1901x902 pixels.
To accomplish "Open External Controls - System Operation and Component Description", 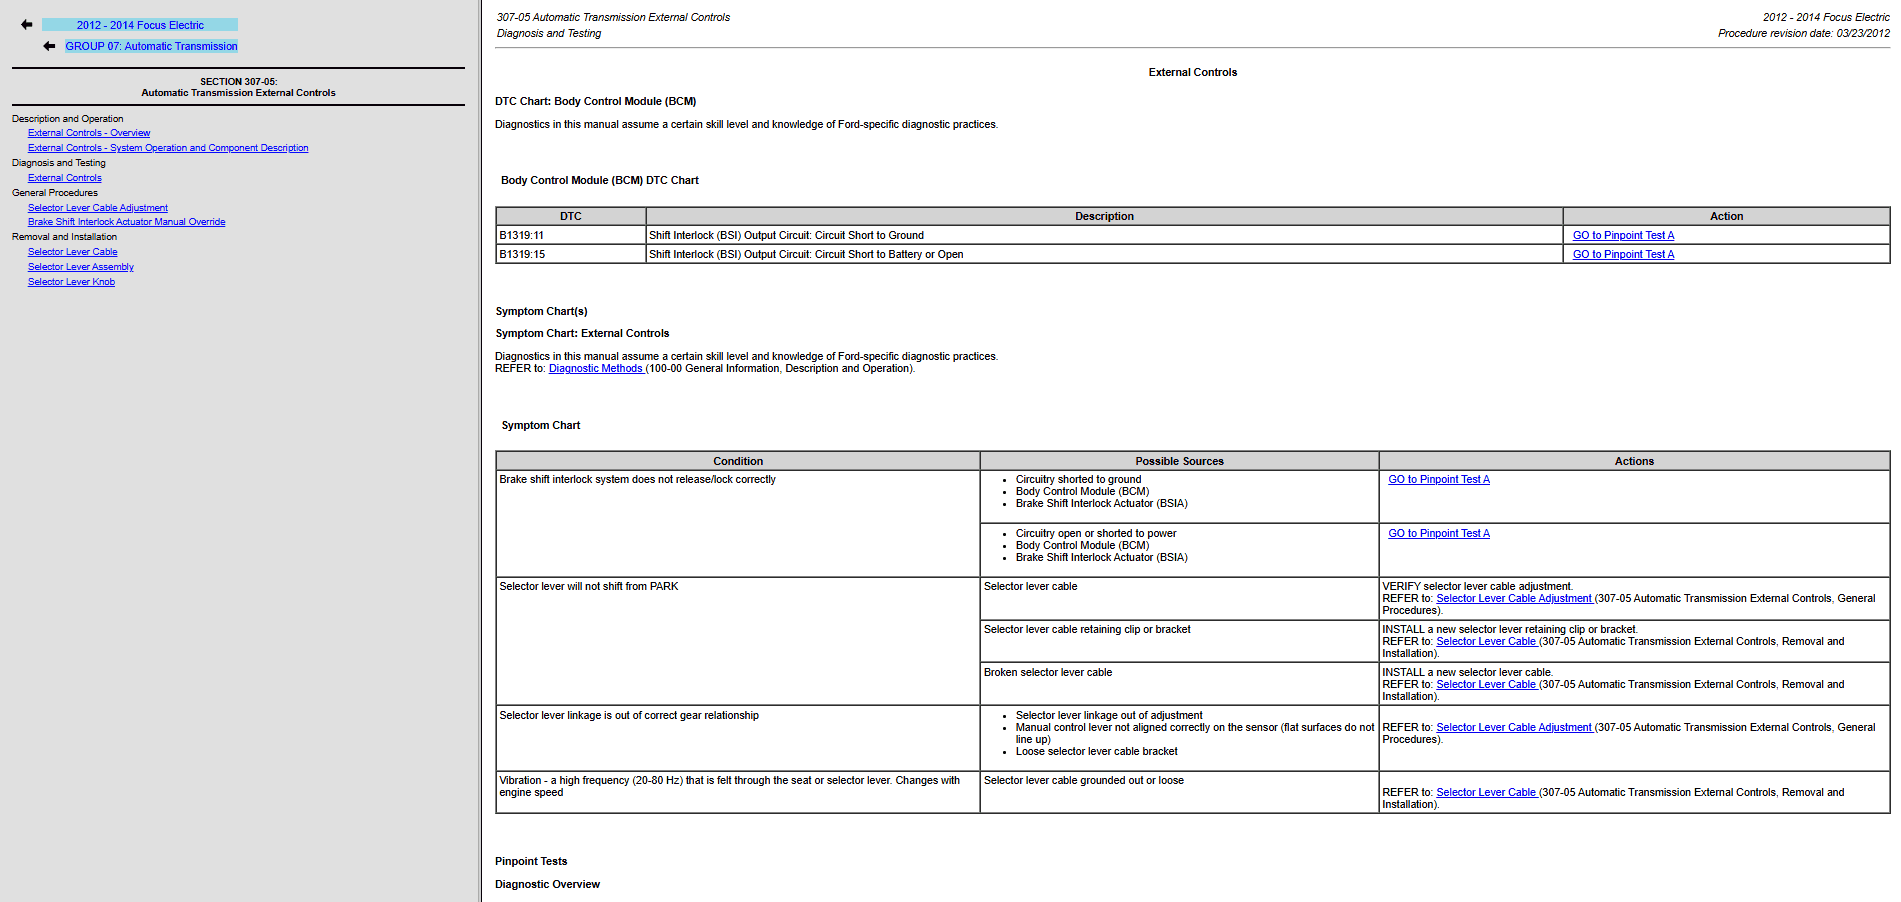I will tap(168, 148).
